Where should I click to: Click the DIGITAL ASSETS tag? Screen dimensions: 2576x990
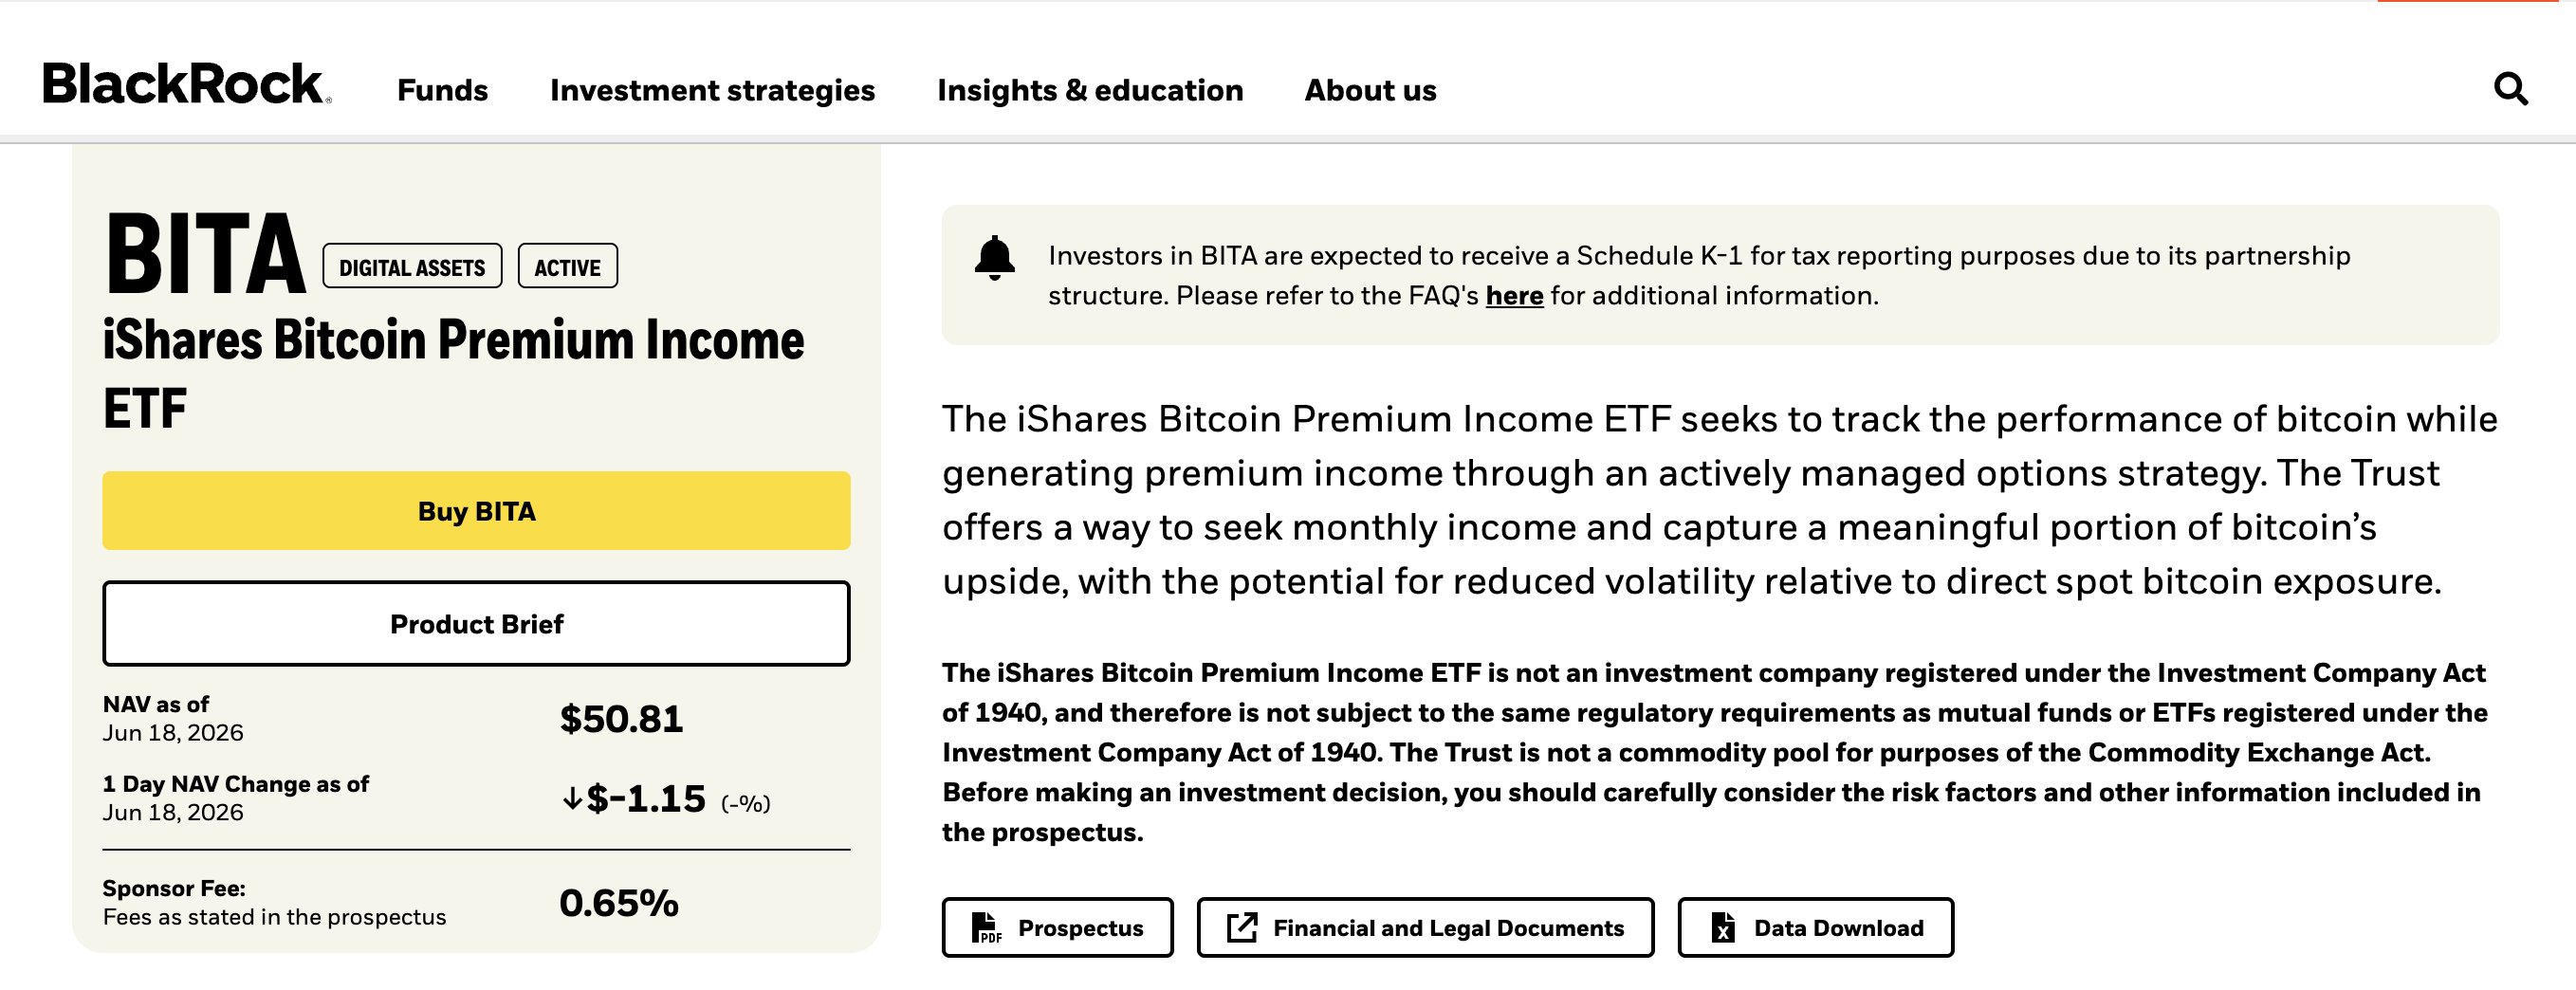[x=412, y=266]
